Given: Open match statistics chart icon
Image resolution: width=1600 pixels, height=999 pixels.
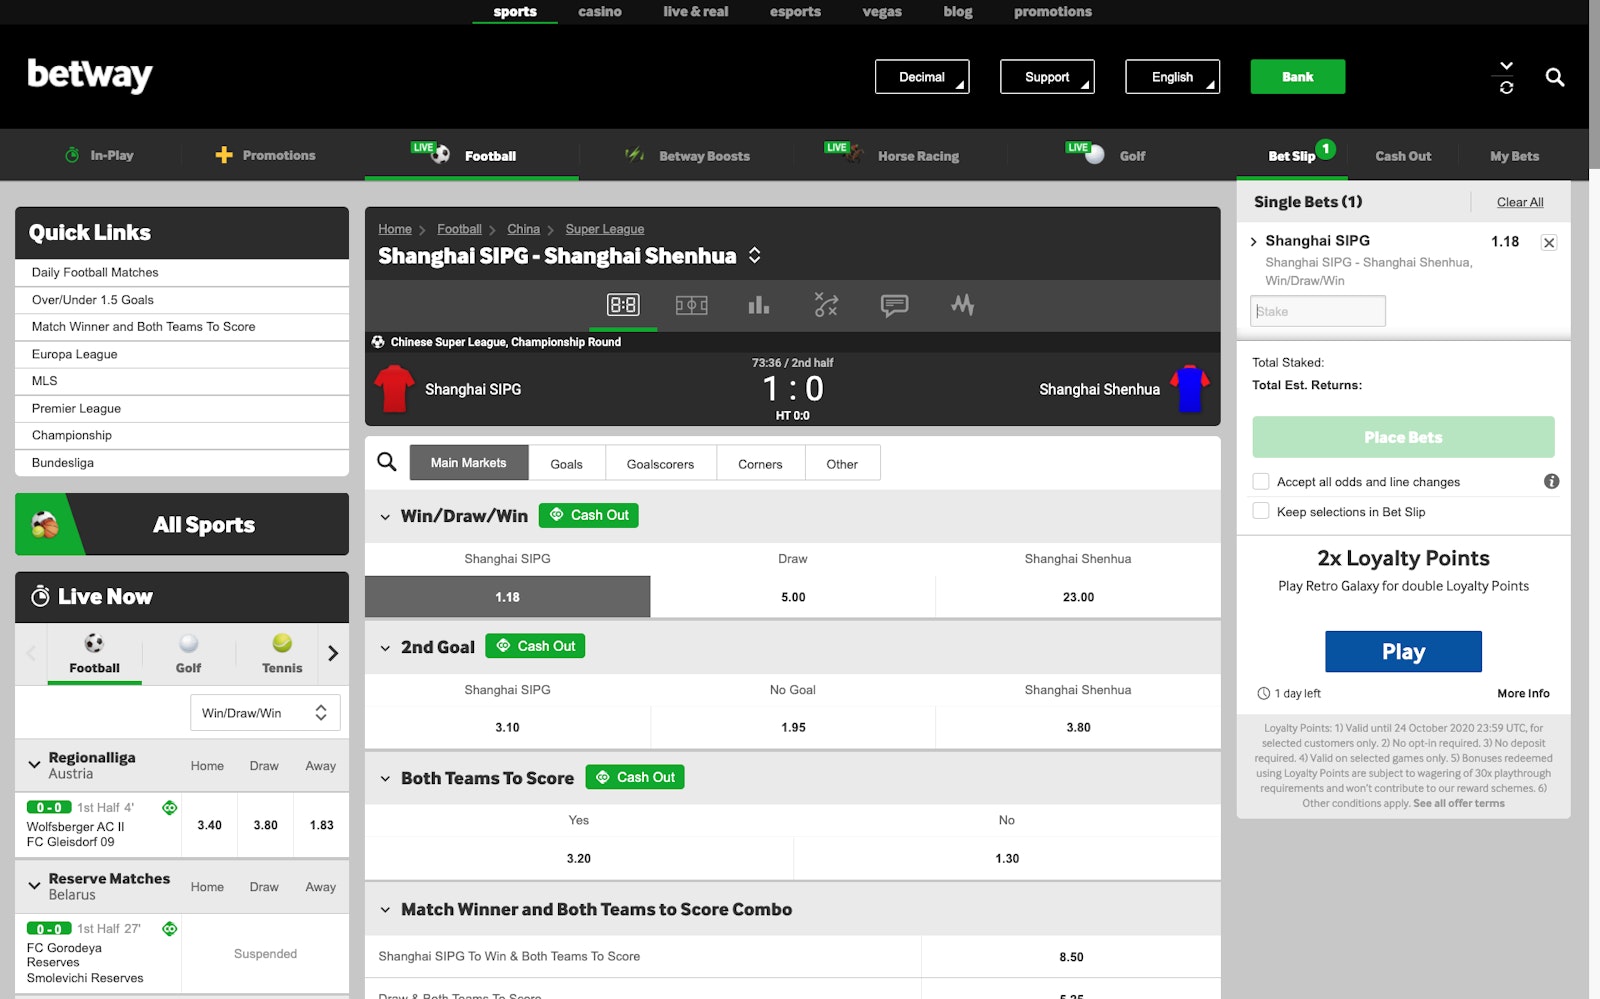Looking at the screenshot, I should (x=758, y=305).
